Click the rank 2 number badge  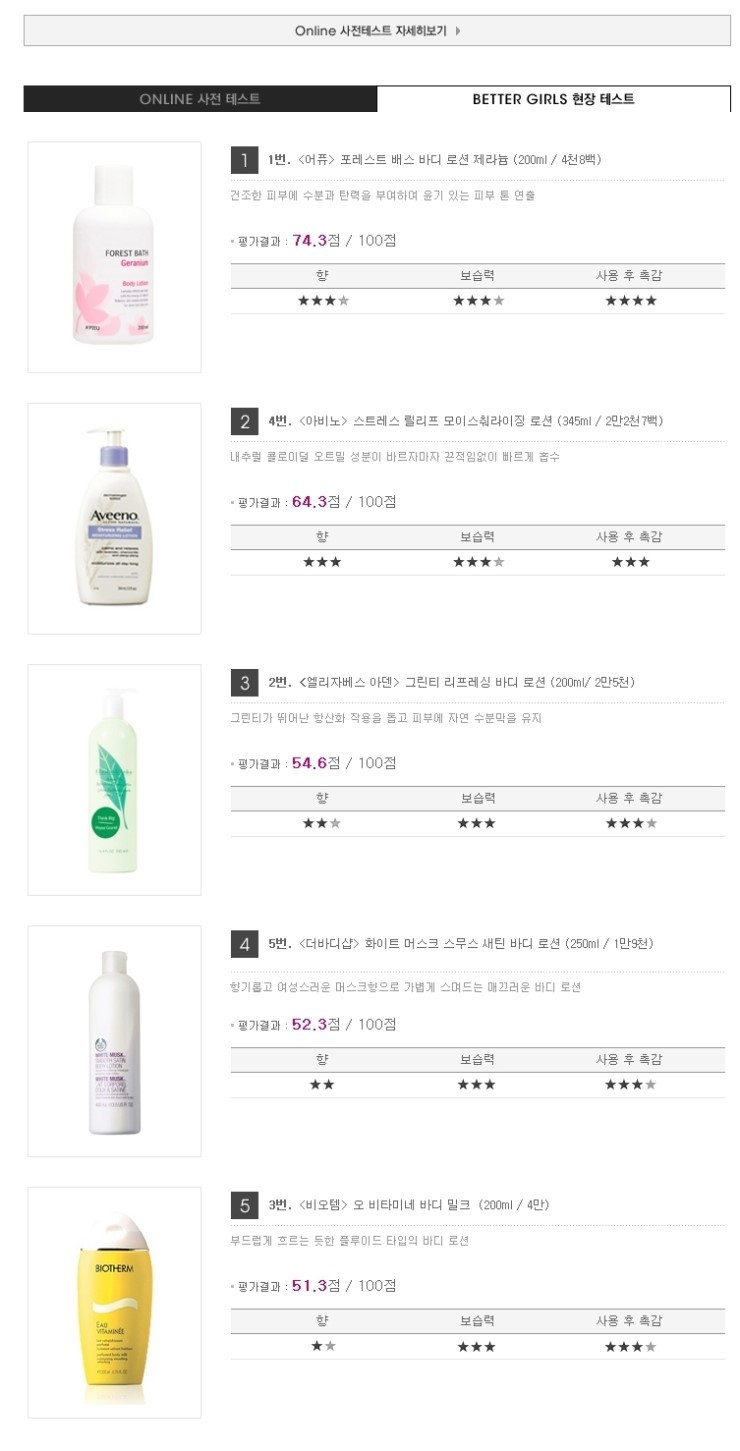[x=244, y=421]
